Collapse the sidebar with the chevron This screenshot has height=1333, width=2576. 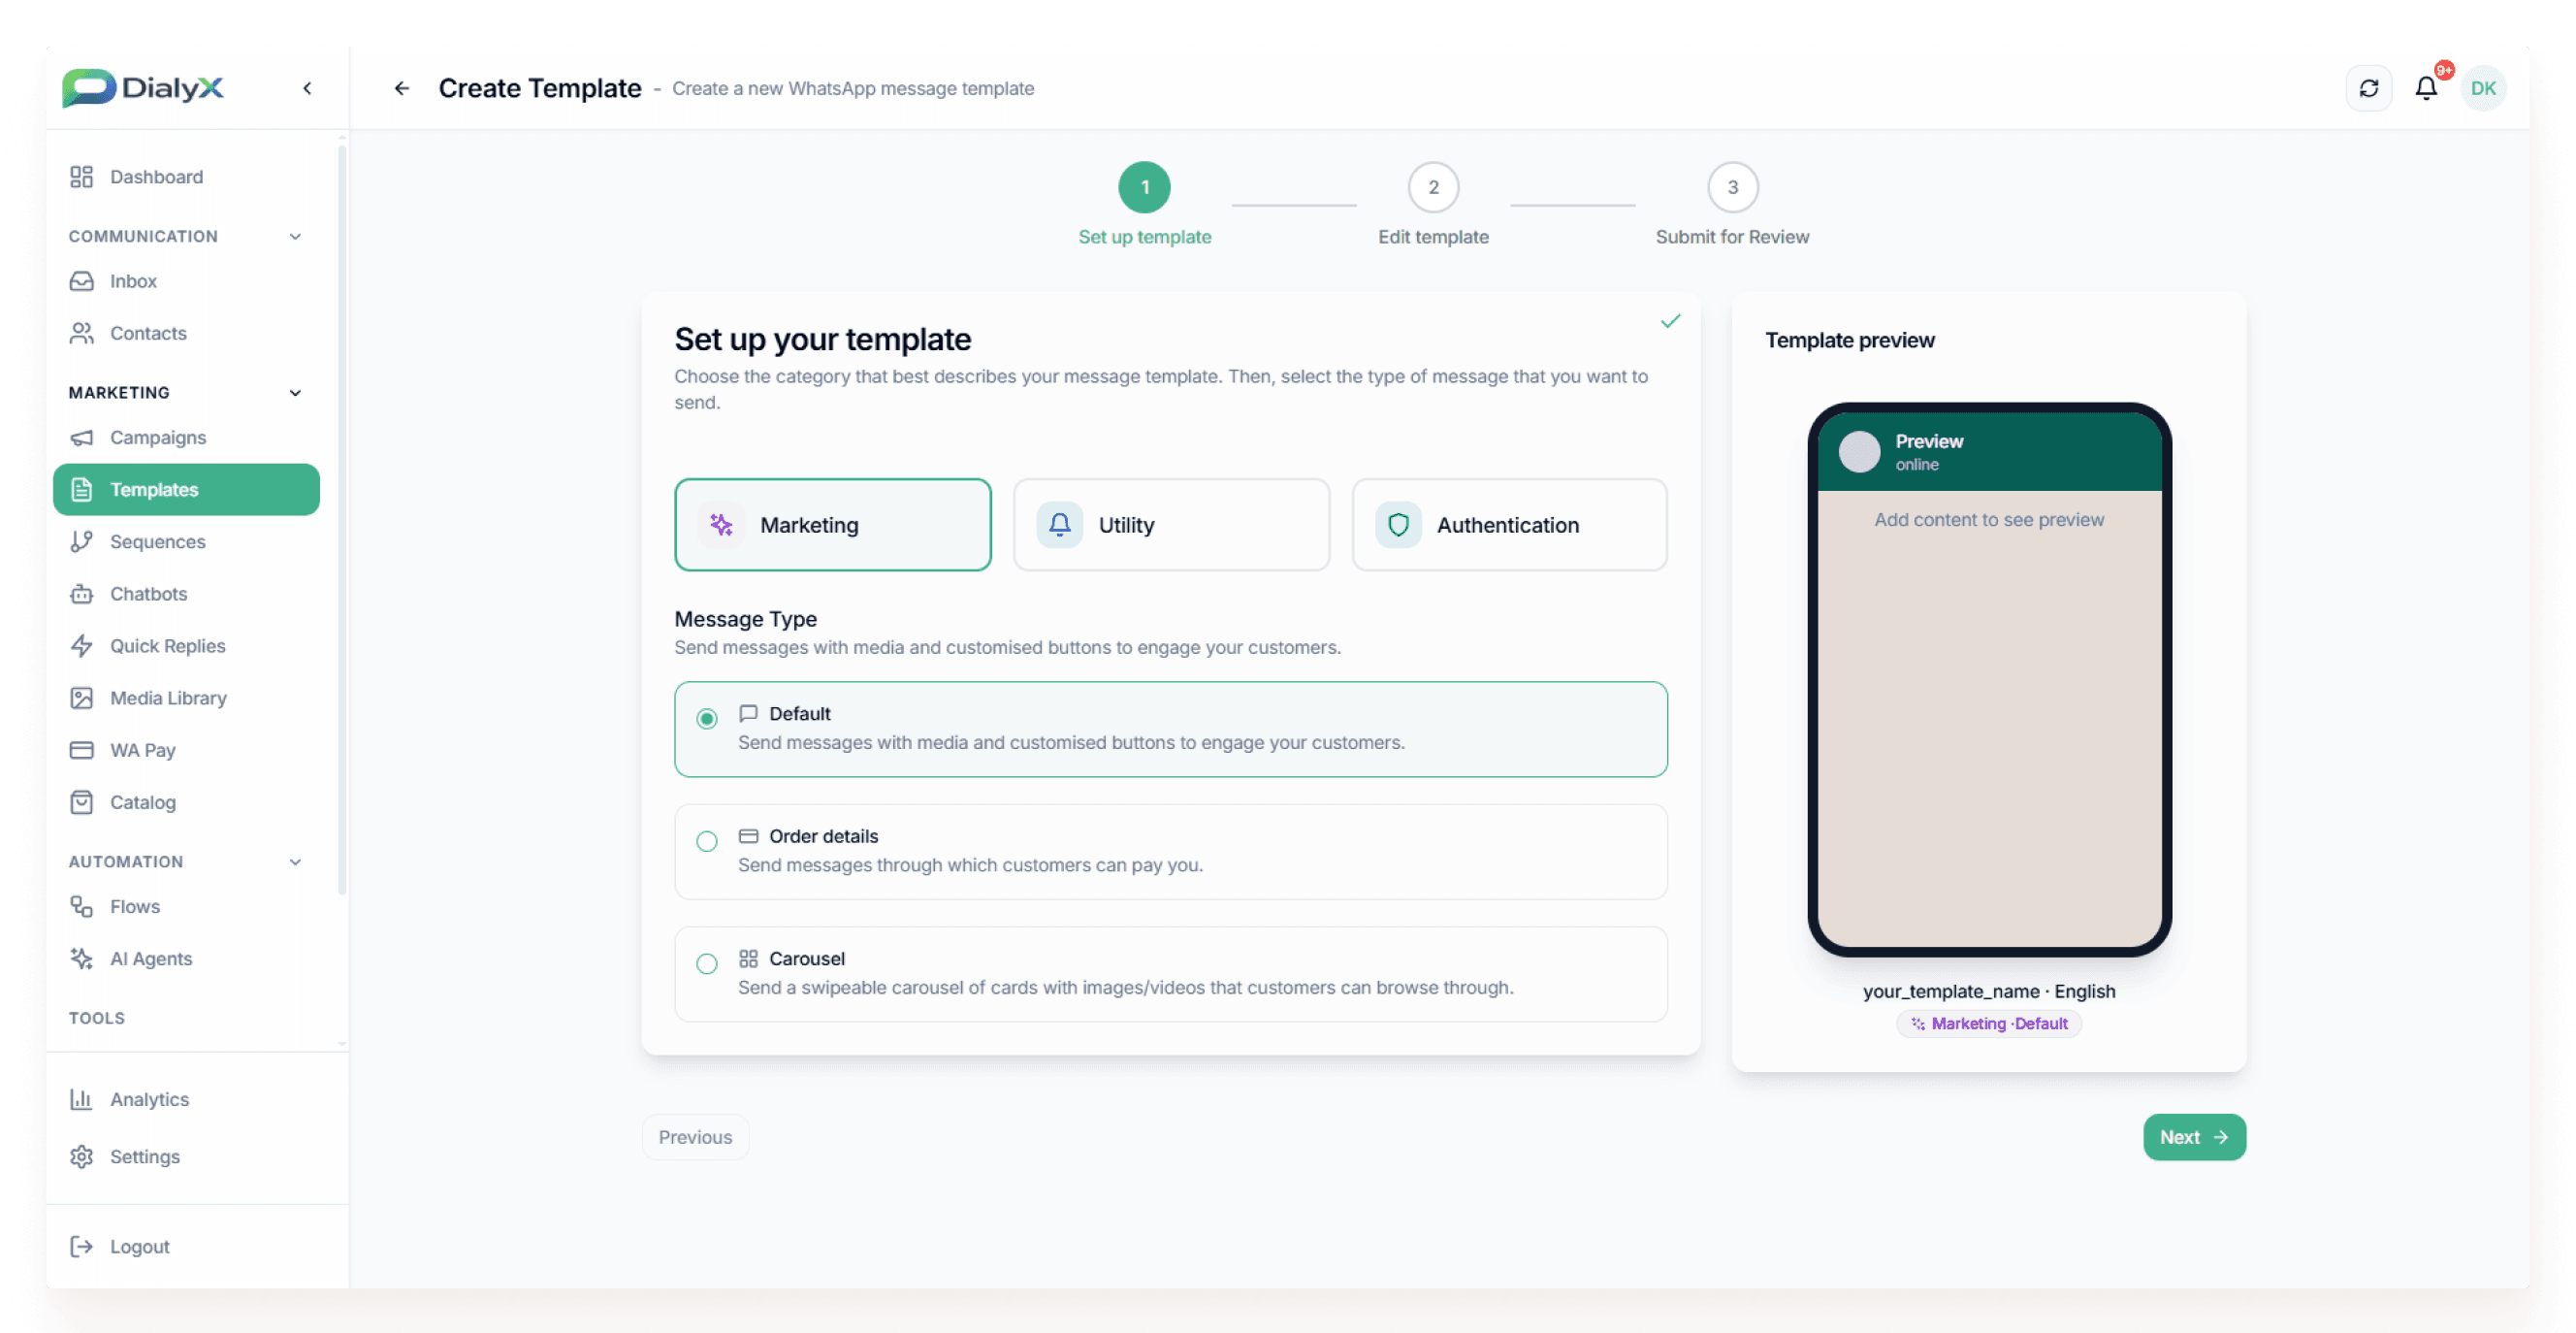coord(307,88)
